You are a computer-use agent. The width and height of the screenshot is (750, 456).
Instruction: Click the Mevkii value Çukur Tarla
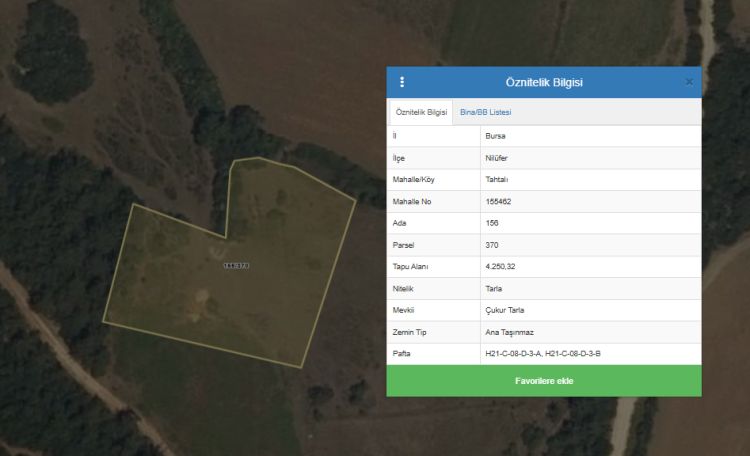pos(505,310)
